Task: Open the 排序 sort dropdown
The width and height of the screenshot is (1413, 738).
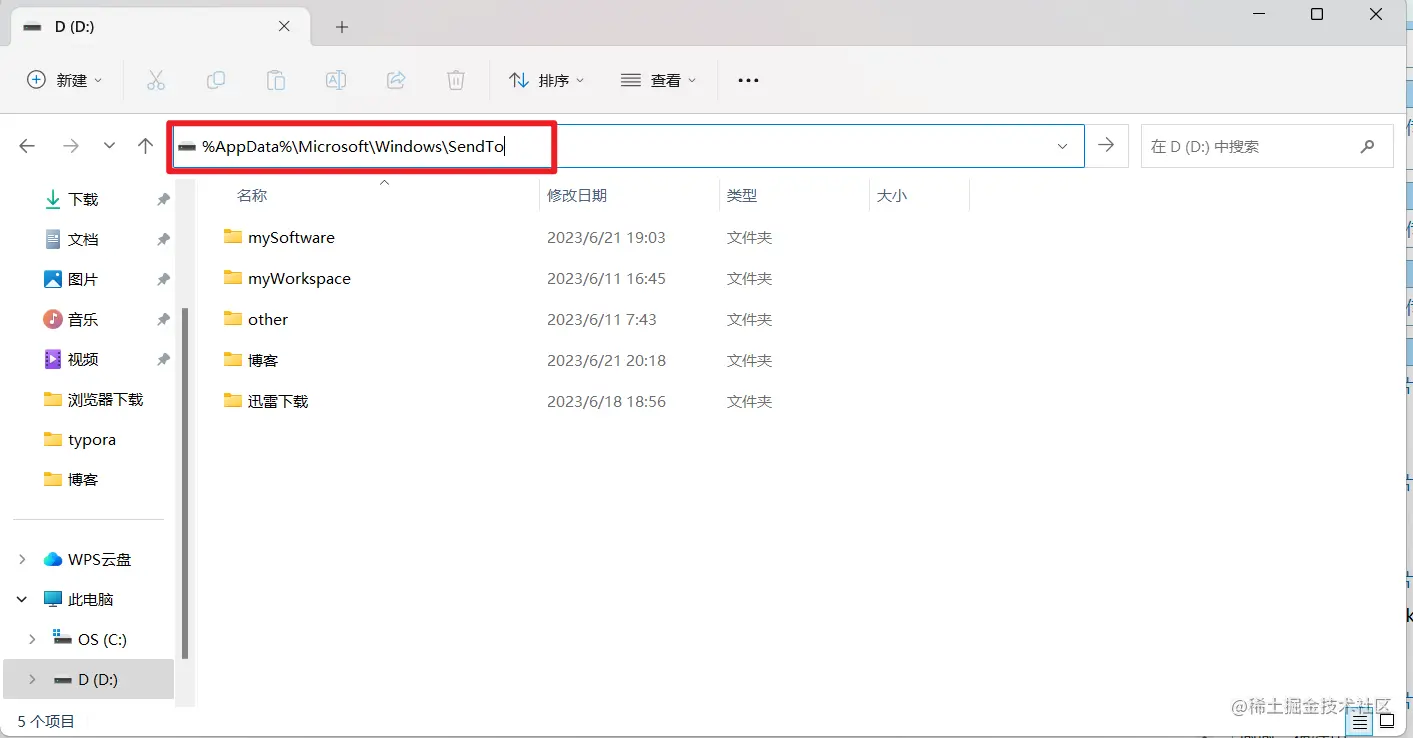Action: pyautogui.click(x=546, y=80)
